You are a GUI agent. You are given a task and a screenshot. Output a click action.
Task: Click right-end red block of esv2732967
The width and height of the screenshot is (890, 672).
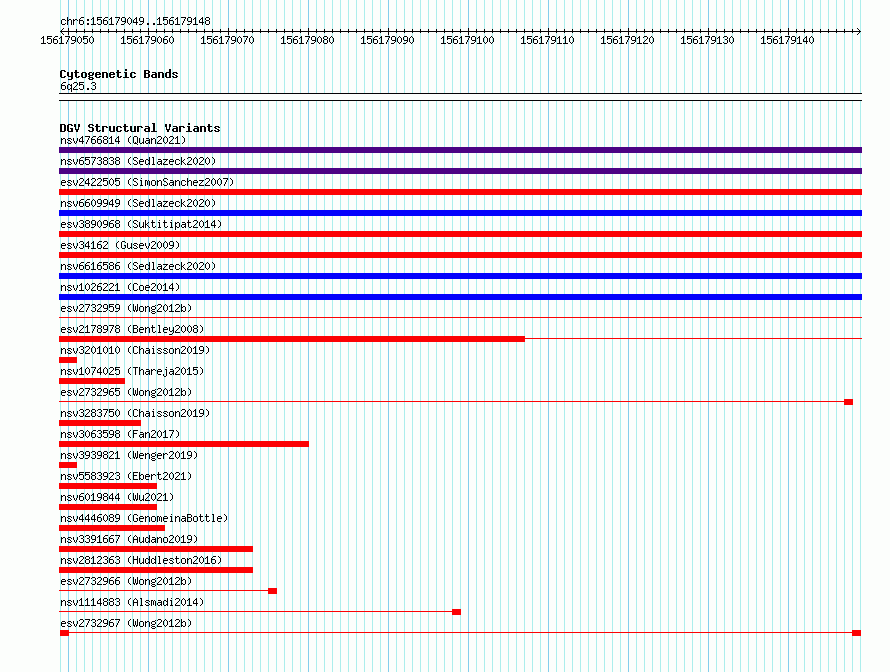[x=857, y=633]
